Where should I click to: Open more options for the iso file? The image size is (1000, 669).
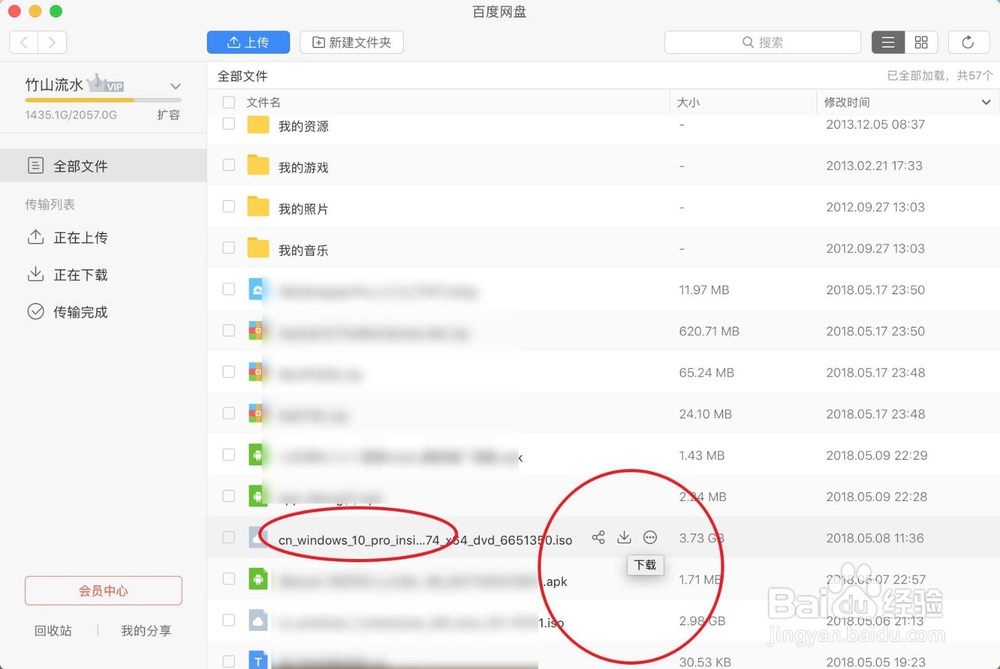tap(650, 538)
